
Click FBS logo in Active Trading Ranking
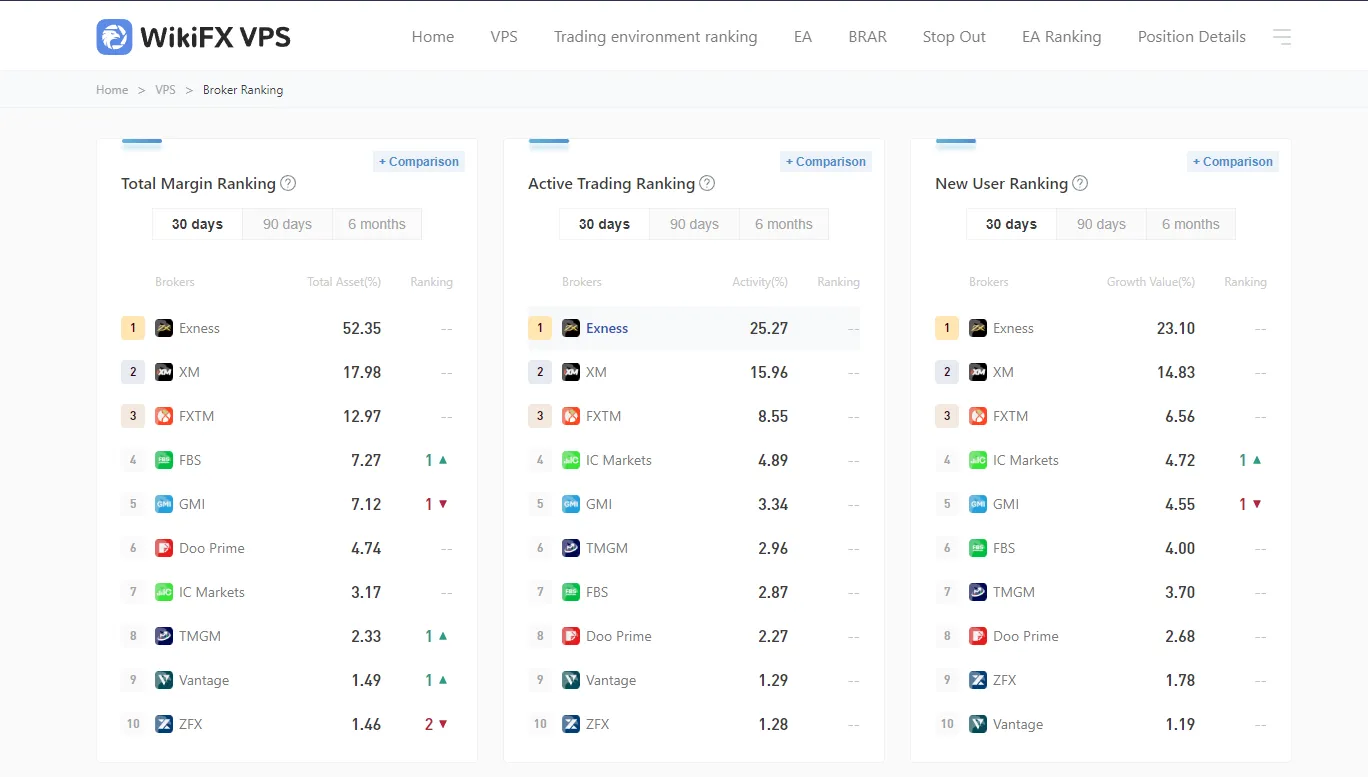point(571,592)
